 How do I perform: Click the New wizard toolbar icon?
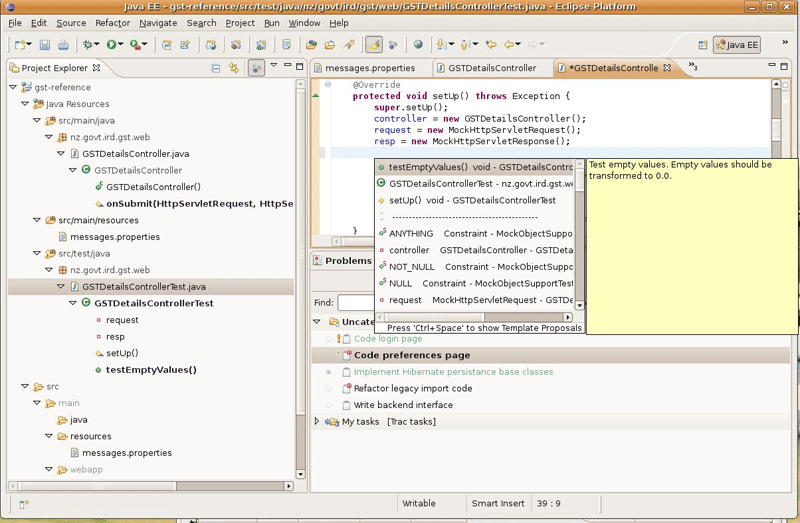coord(20,45)
